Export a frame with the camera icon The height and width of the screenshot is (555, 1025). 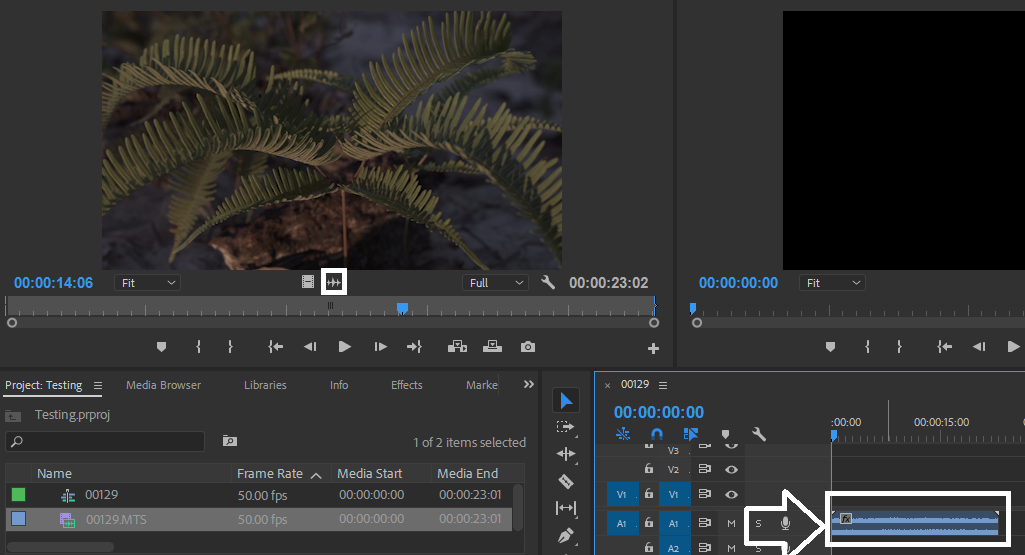pyautogui.click(x=528, y=347)
